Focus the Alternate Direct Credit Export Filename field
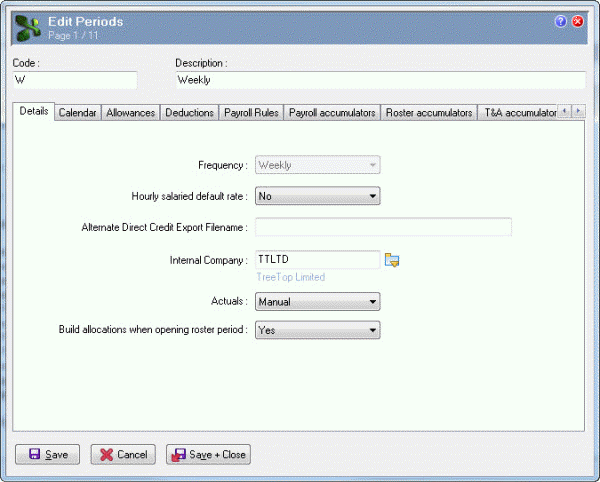 [383, 227]
